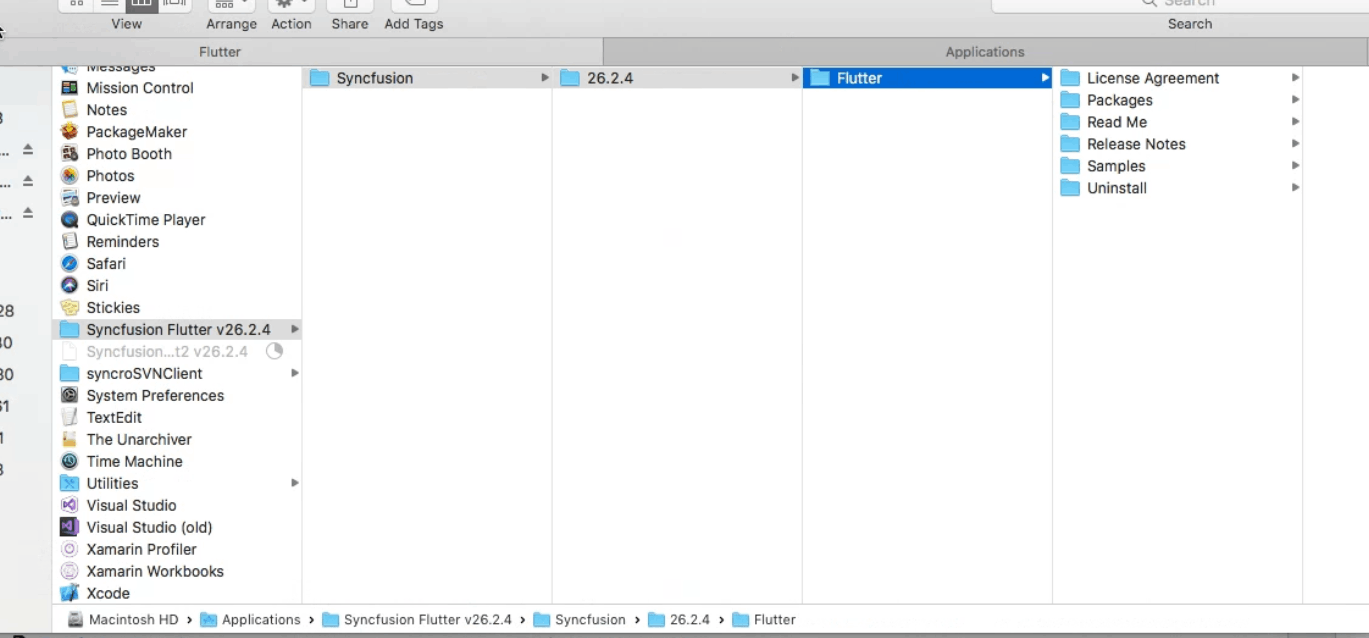Expand arrow beside Syncfusion Flutter v26.2.4
Screen dimensions: 1369x638
(294, 330)
